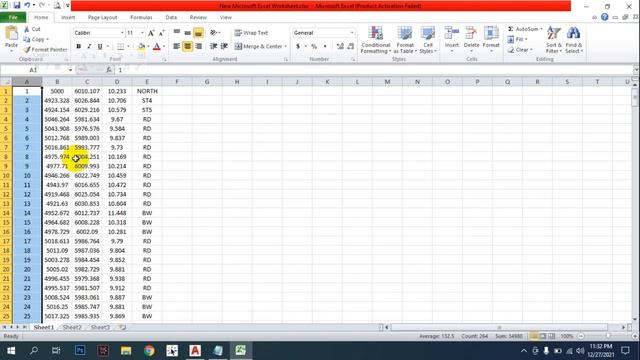
Task: Click the Increase Indent icon
Action: 224,46
